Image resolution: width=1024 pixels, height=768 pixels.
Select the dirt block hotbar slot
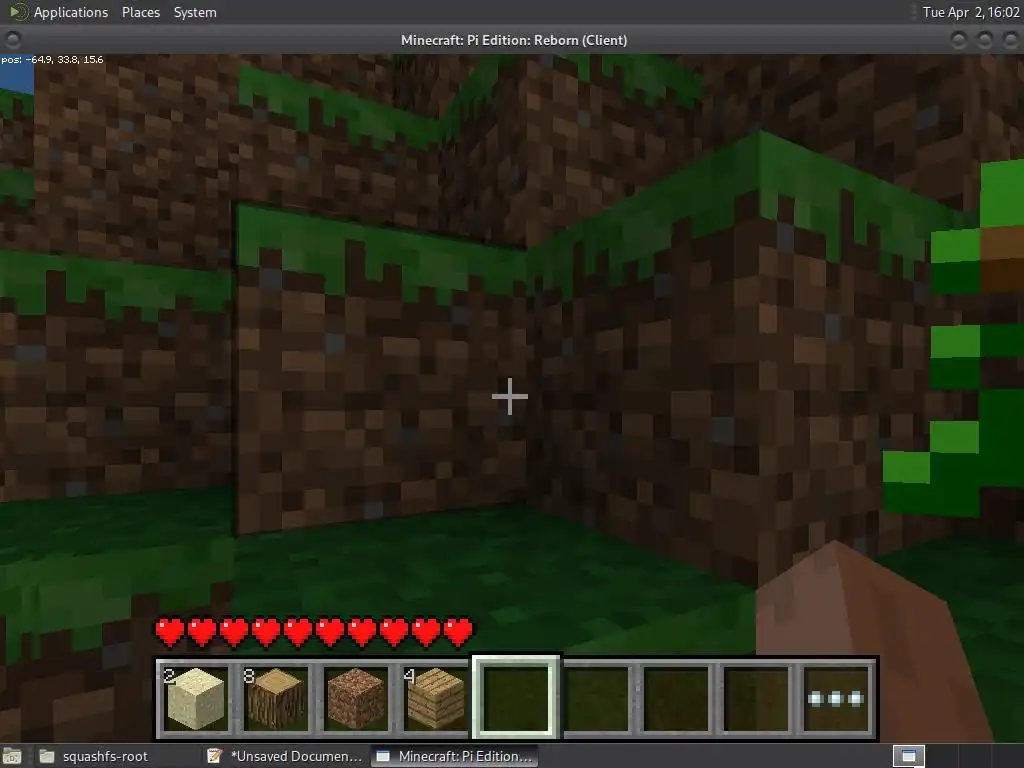coord(355,698)
